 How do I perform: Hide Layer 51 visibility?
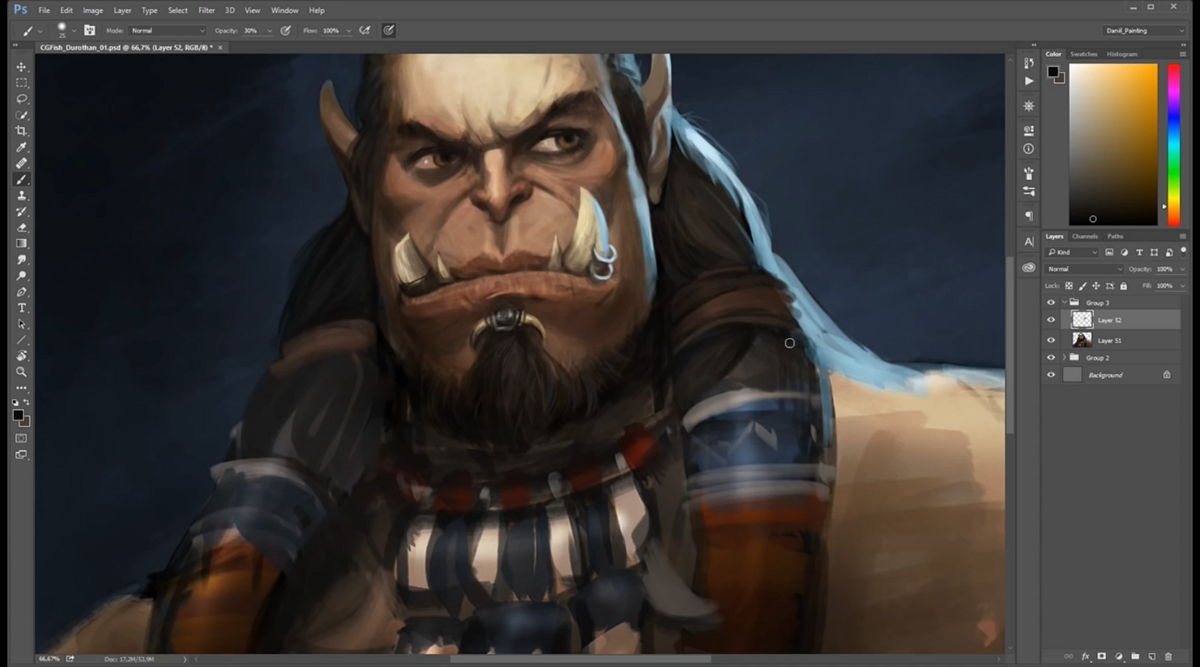pyautogui.click(x=1050, y=340)
